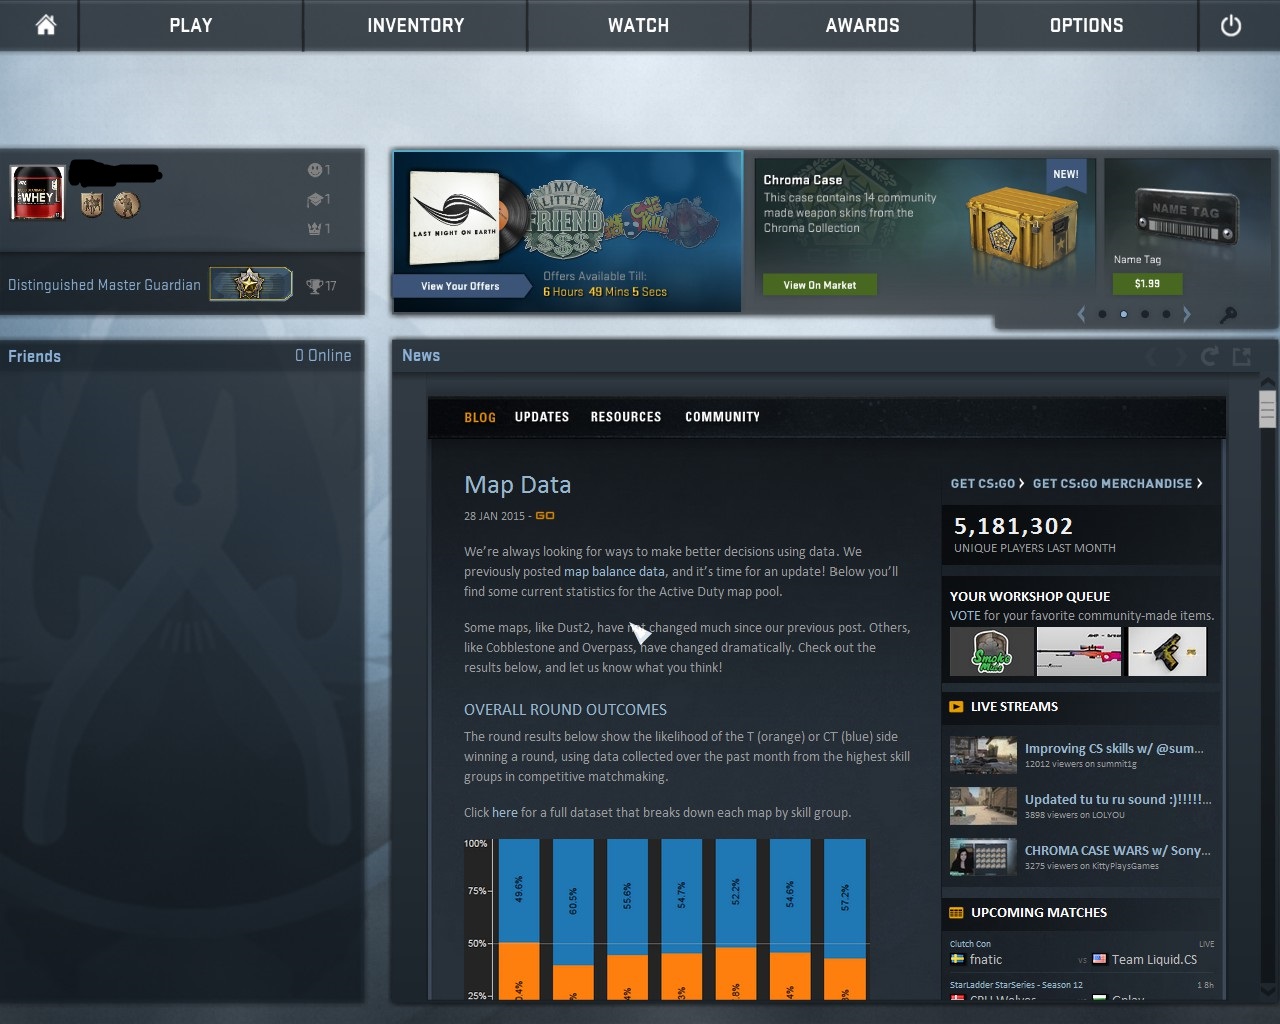The width and height of the screenshot is (1280, 1024).
Task: Click the orange GO tag by date
Action: coord(545,516)
